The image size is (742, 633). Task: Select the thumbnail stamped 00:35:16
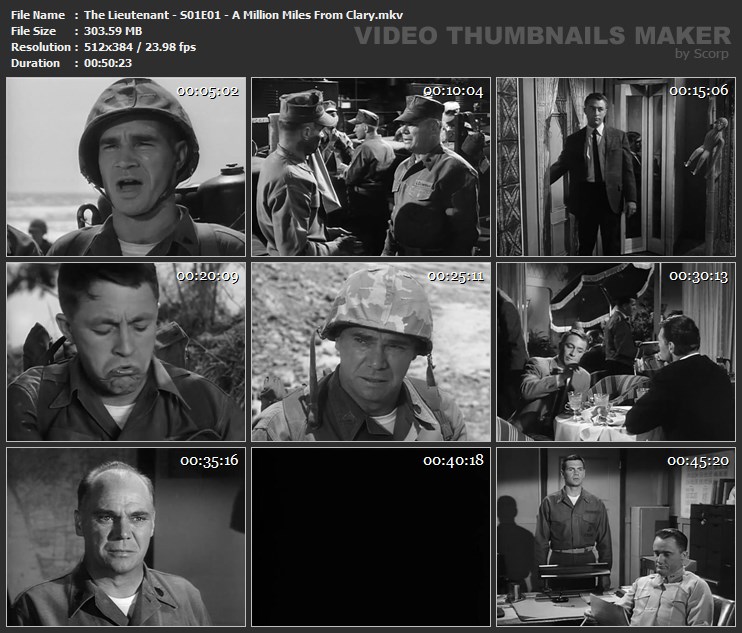pos(126,537)
